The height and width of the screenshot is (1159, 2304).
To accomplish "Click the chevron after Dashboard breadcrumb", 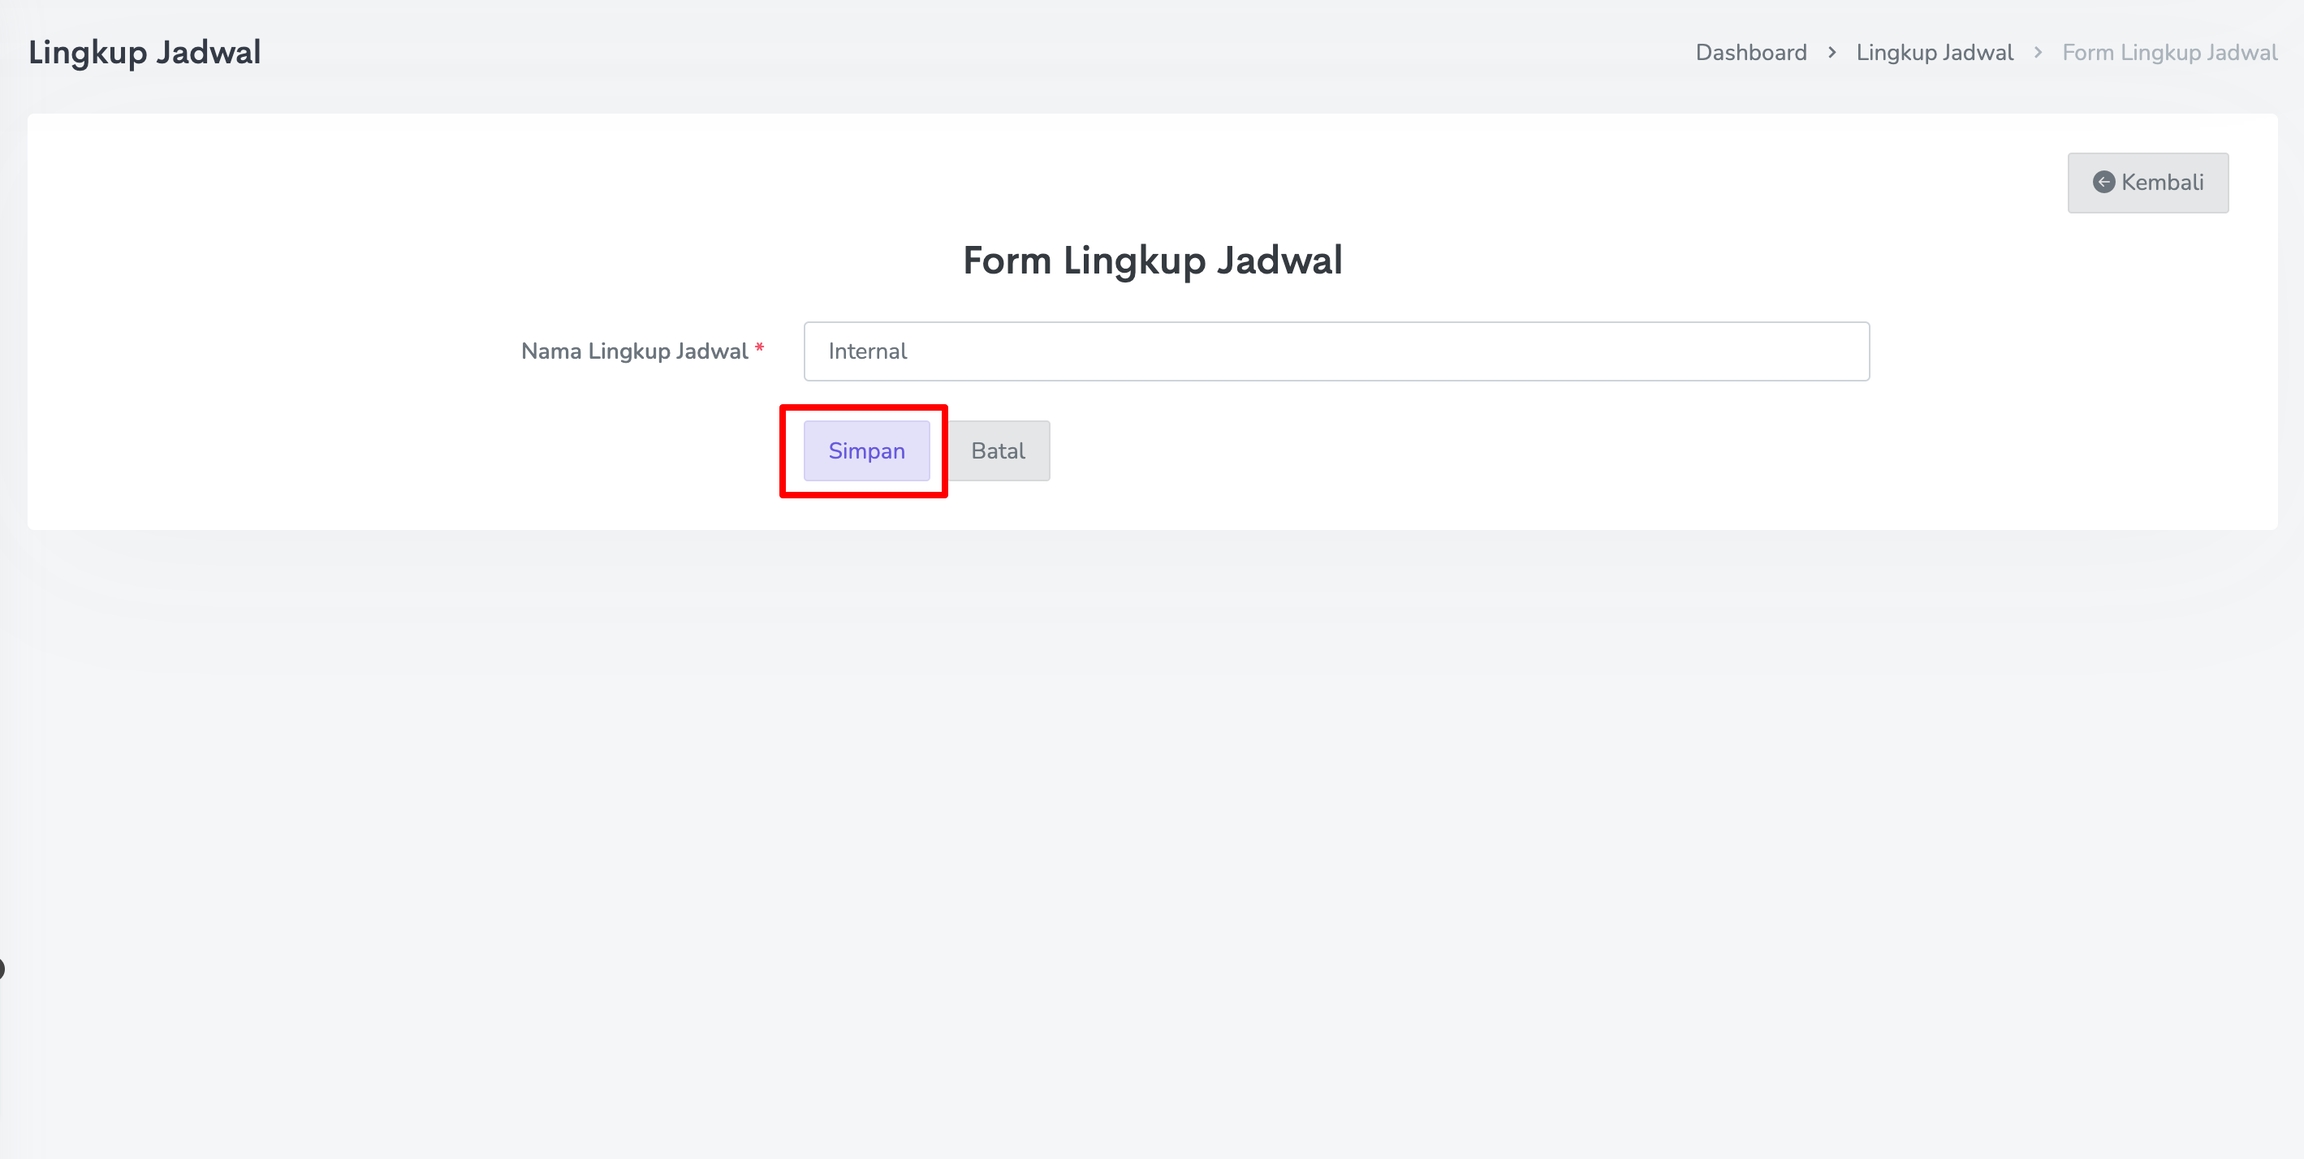I will [x=1832, y=52].
